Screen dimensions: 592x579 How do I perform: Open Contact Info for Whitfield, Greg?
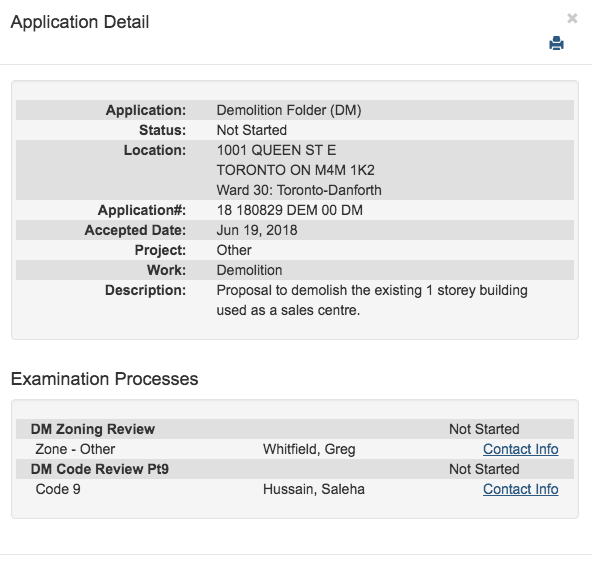tap(520, 449)
